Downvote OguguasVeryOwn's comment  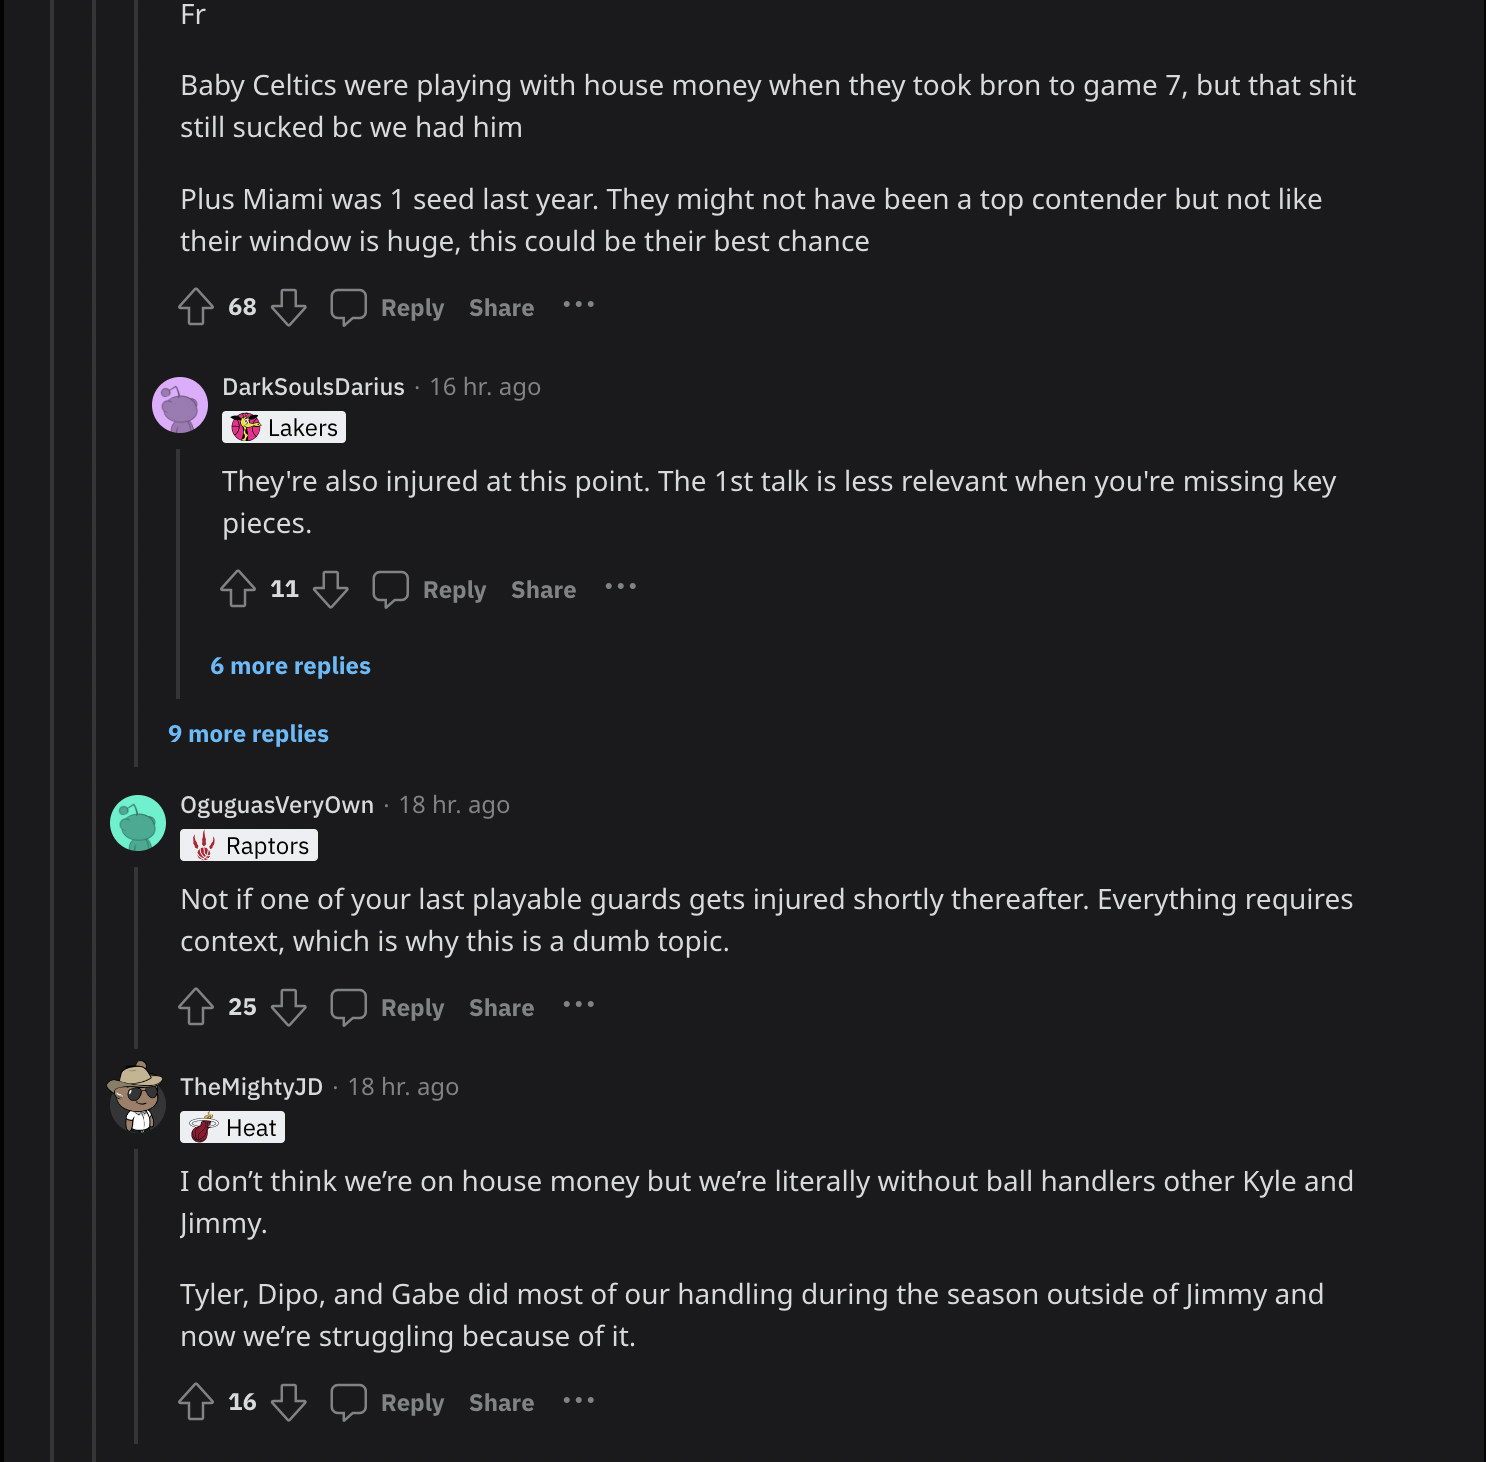coord(289,1007)
